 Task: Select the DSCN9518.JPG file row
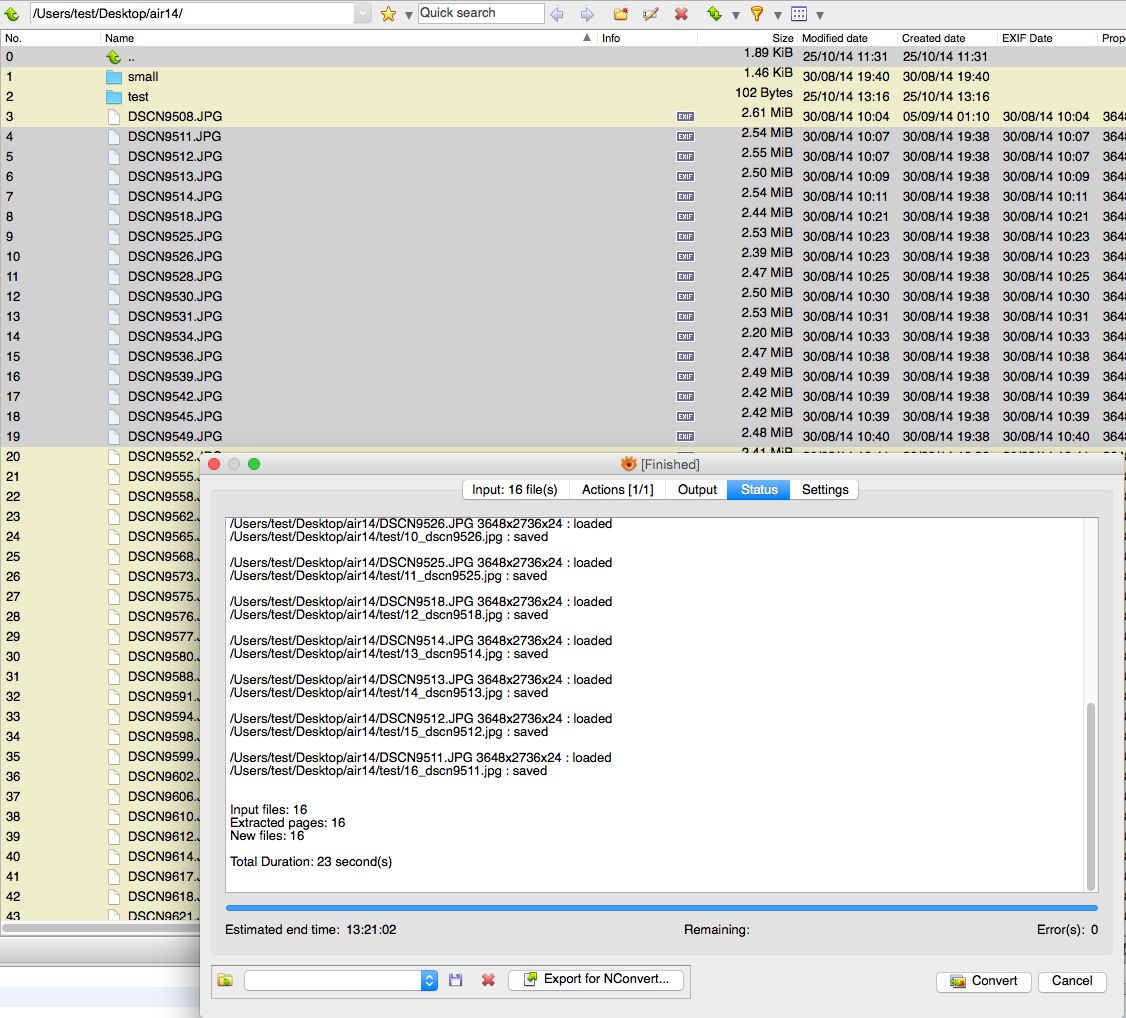(x=563, y=216)
